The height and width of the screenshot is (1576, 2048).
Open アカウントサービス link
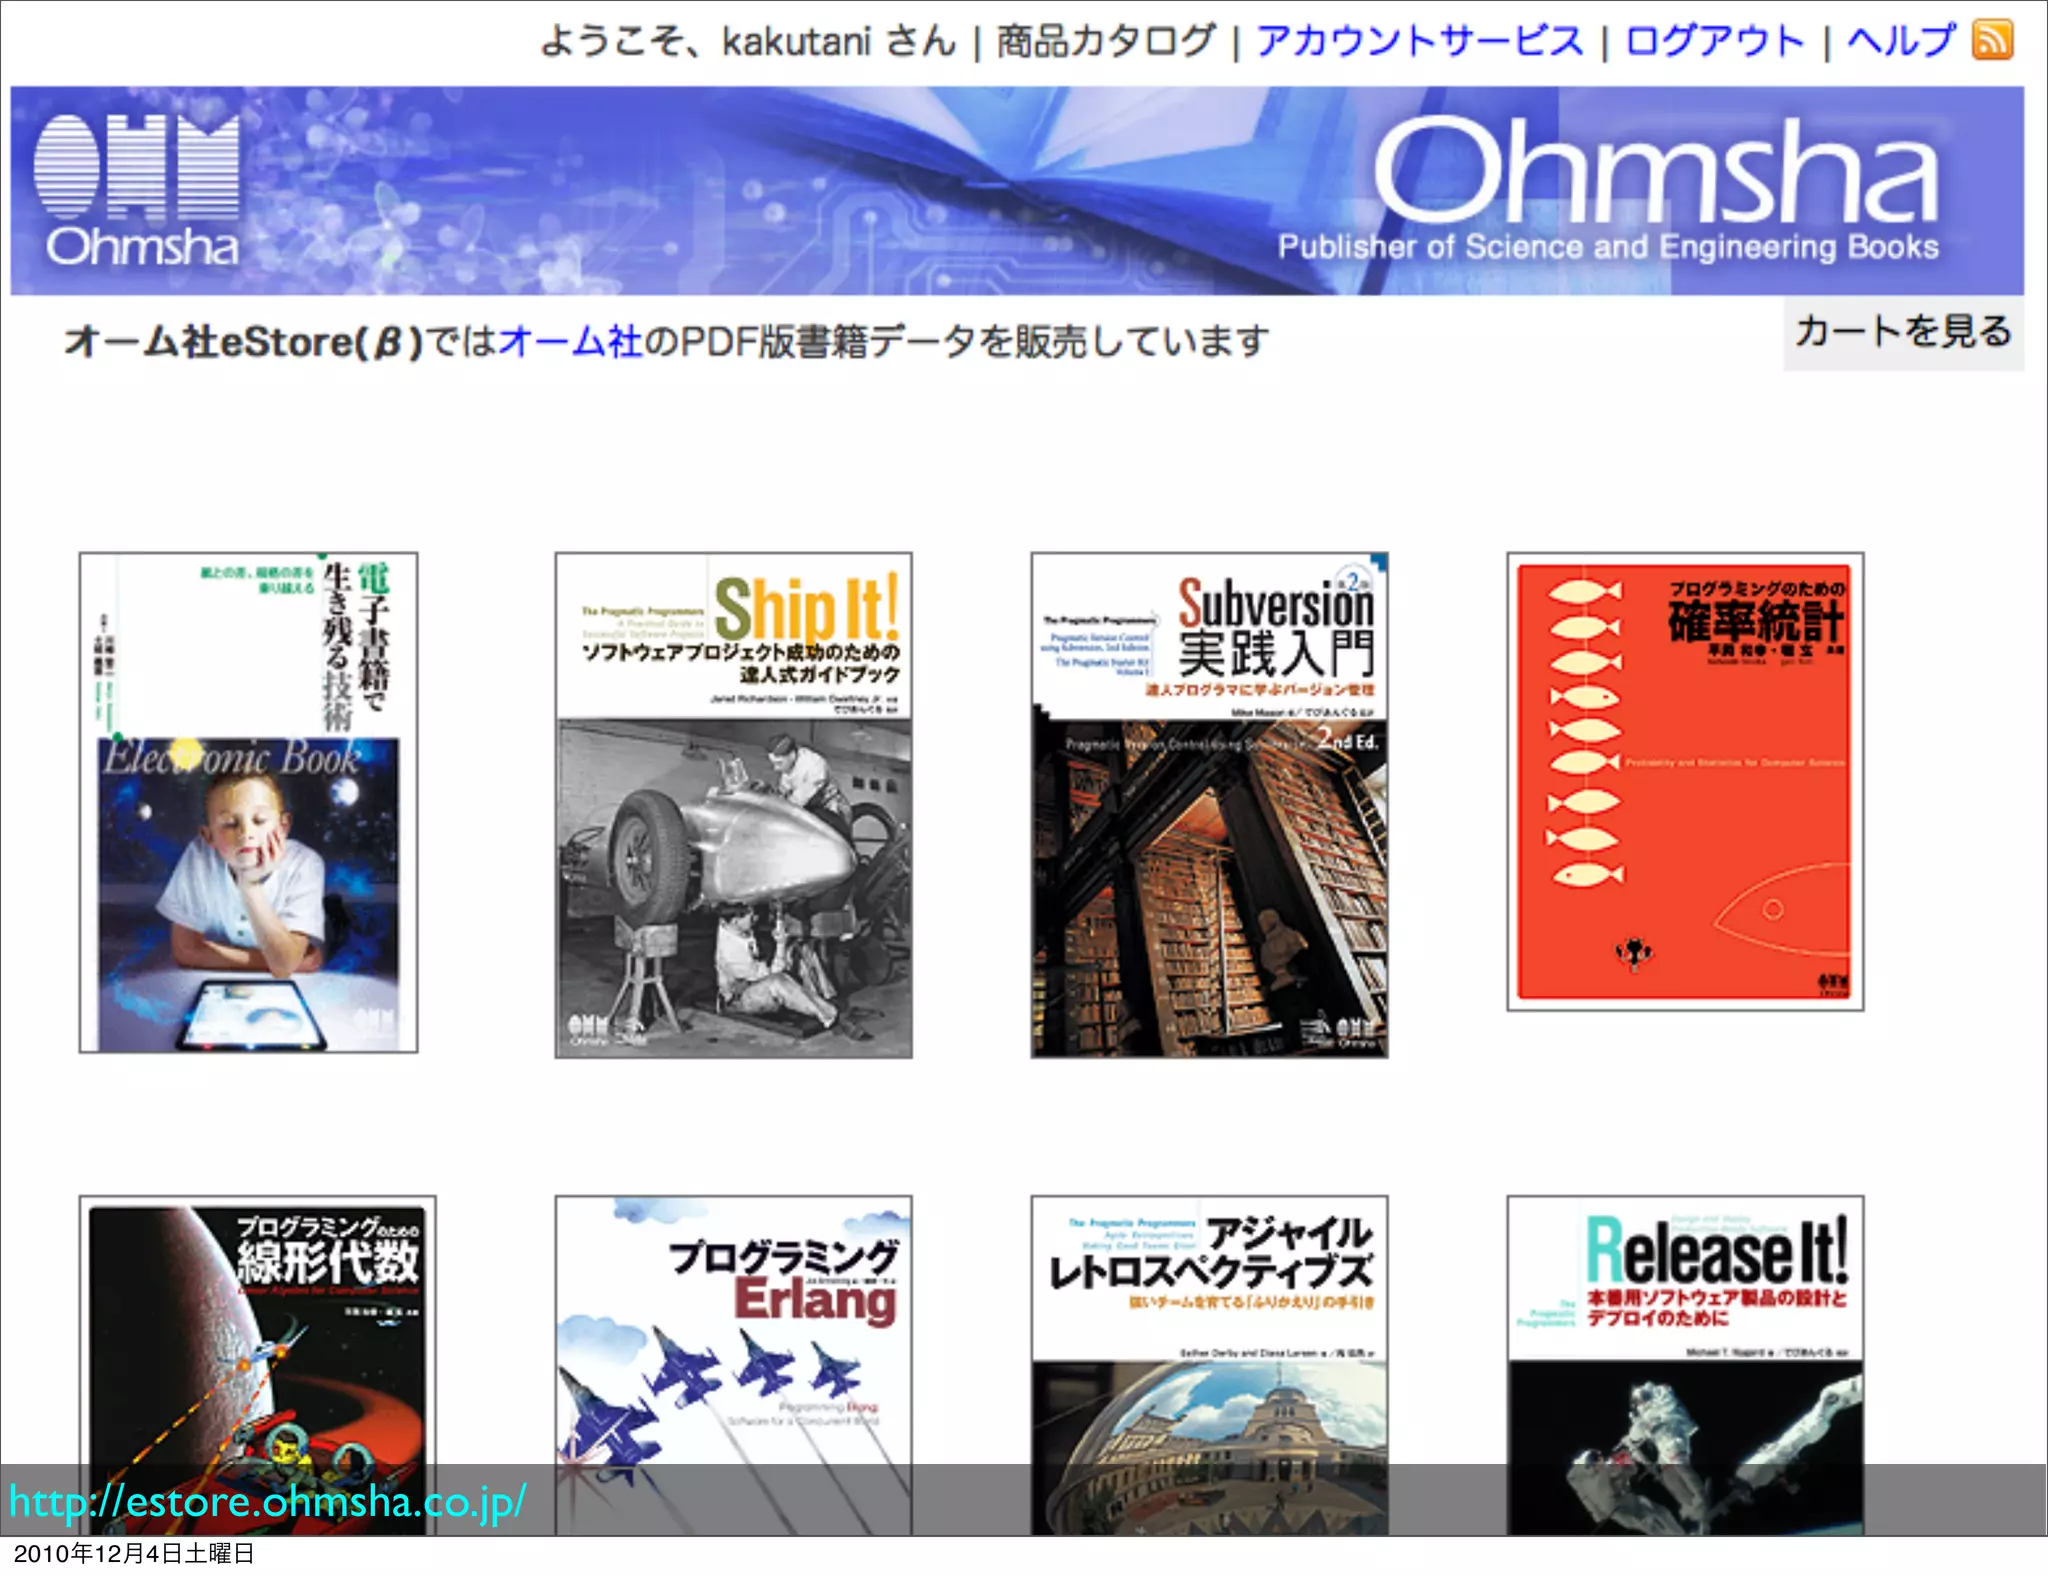(x=1420, y=41)
